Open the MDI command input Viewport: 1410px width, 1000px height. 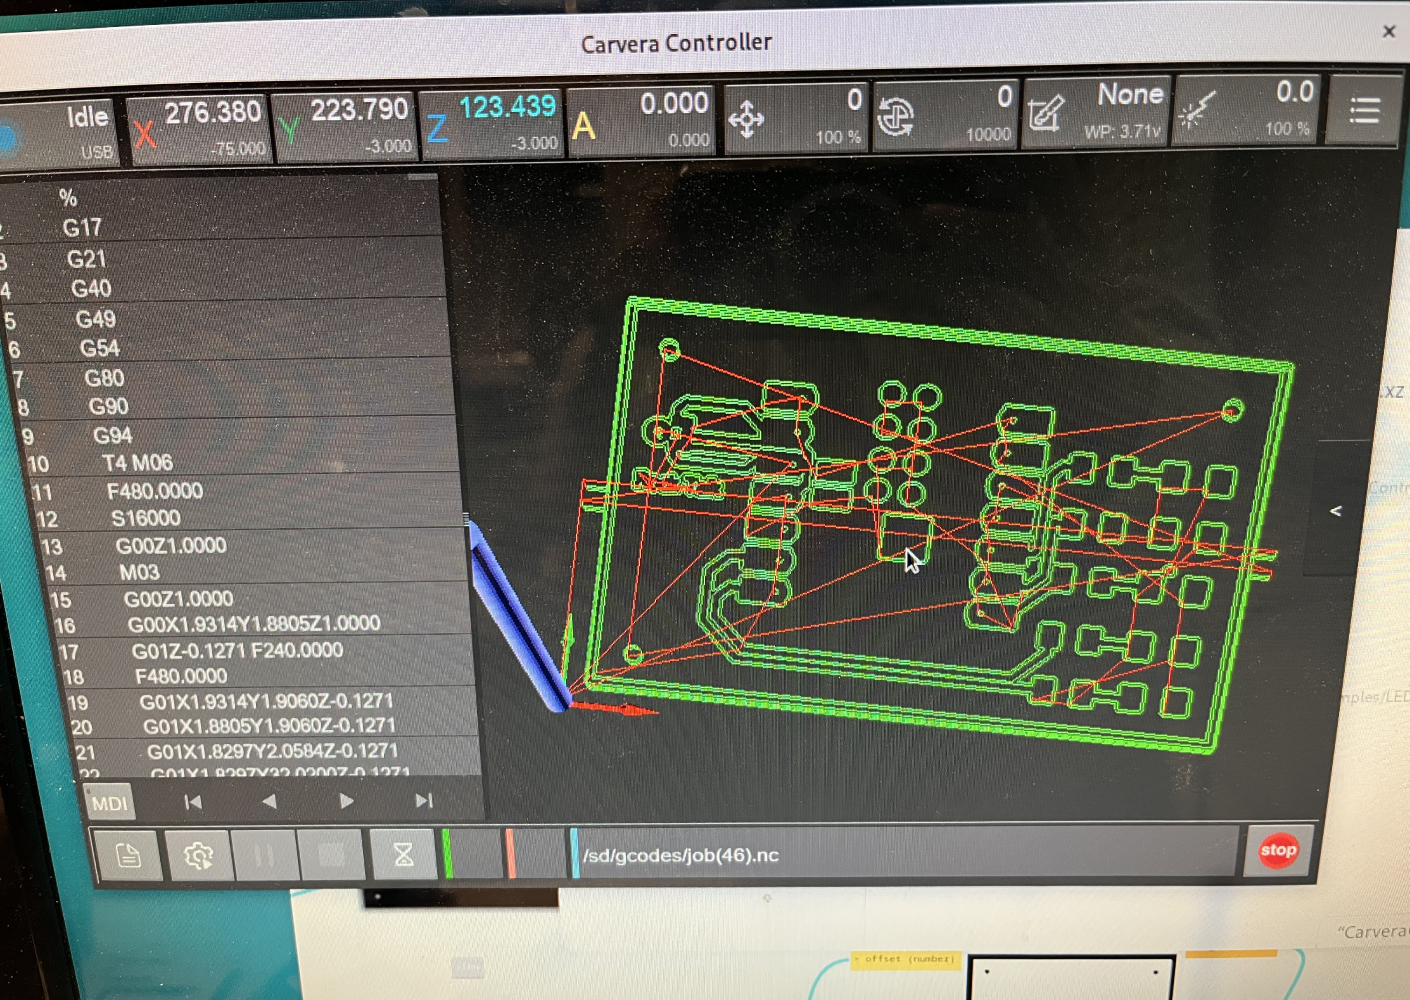pos(109,803)
